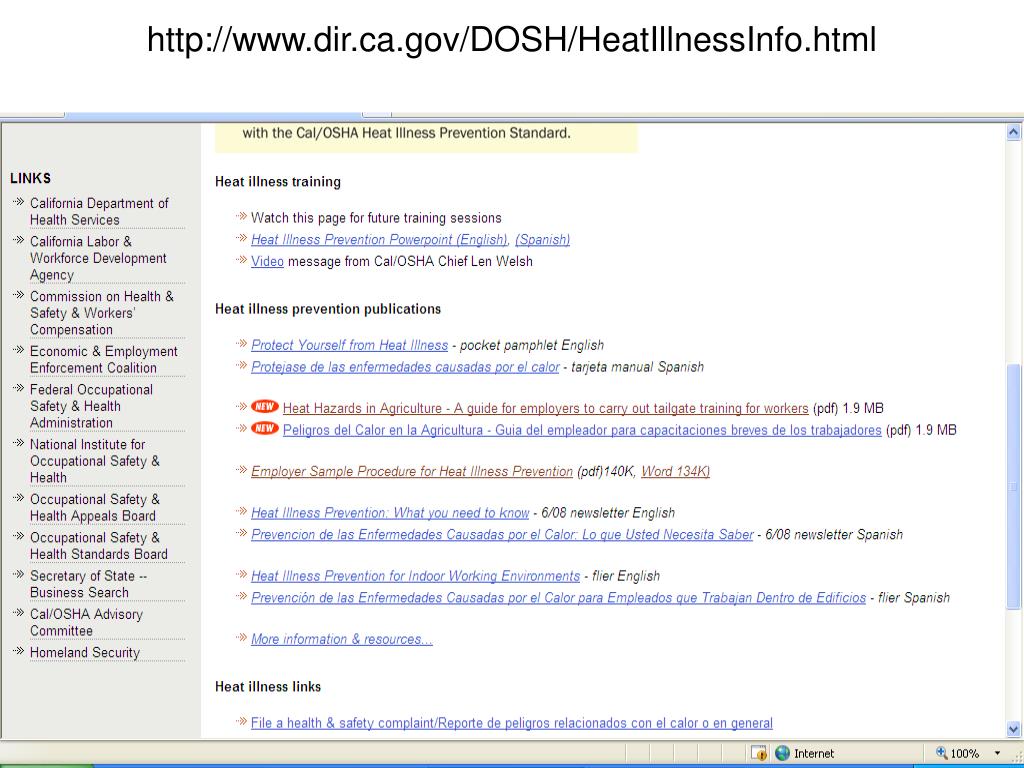Open Protect Yourself from Heat Illness pamphlet
The height and width of the screenshot is (768, 1024).
(349, 345)
